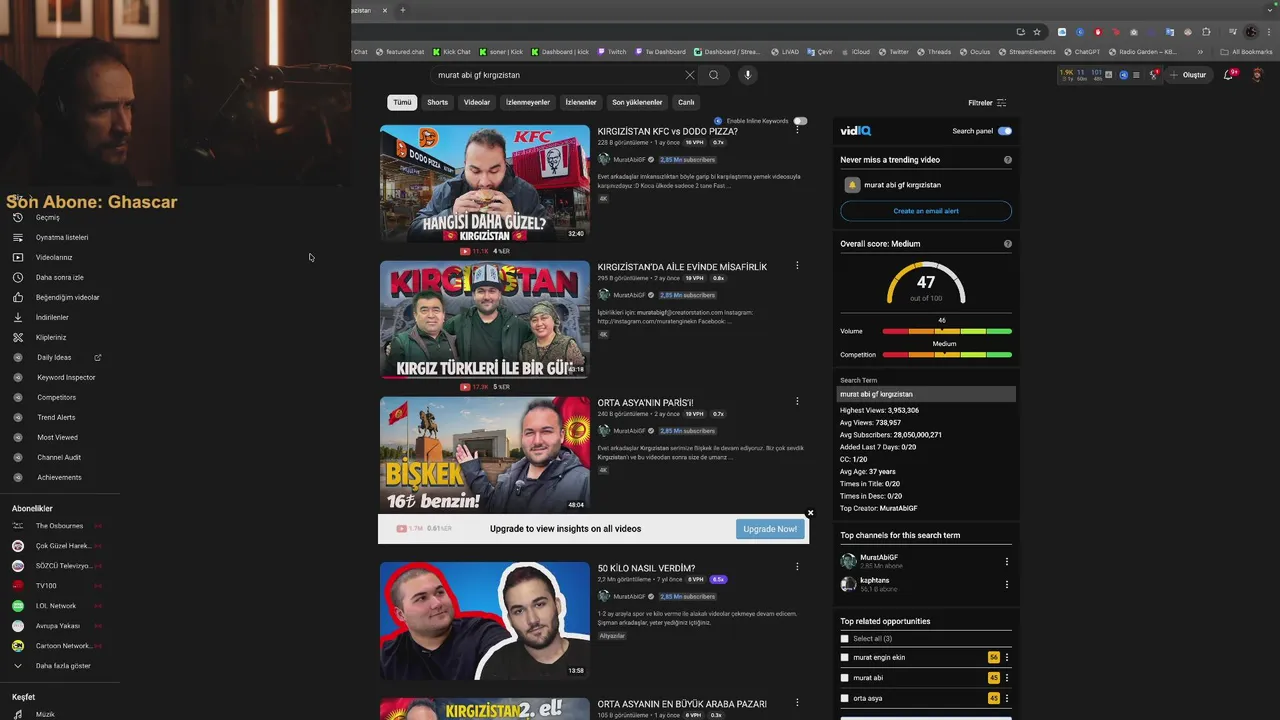Open The Osbournes subscription channel
This screenshot has width=1280, height=720.
tap(60, 526)
